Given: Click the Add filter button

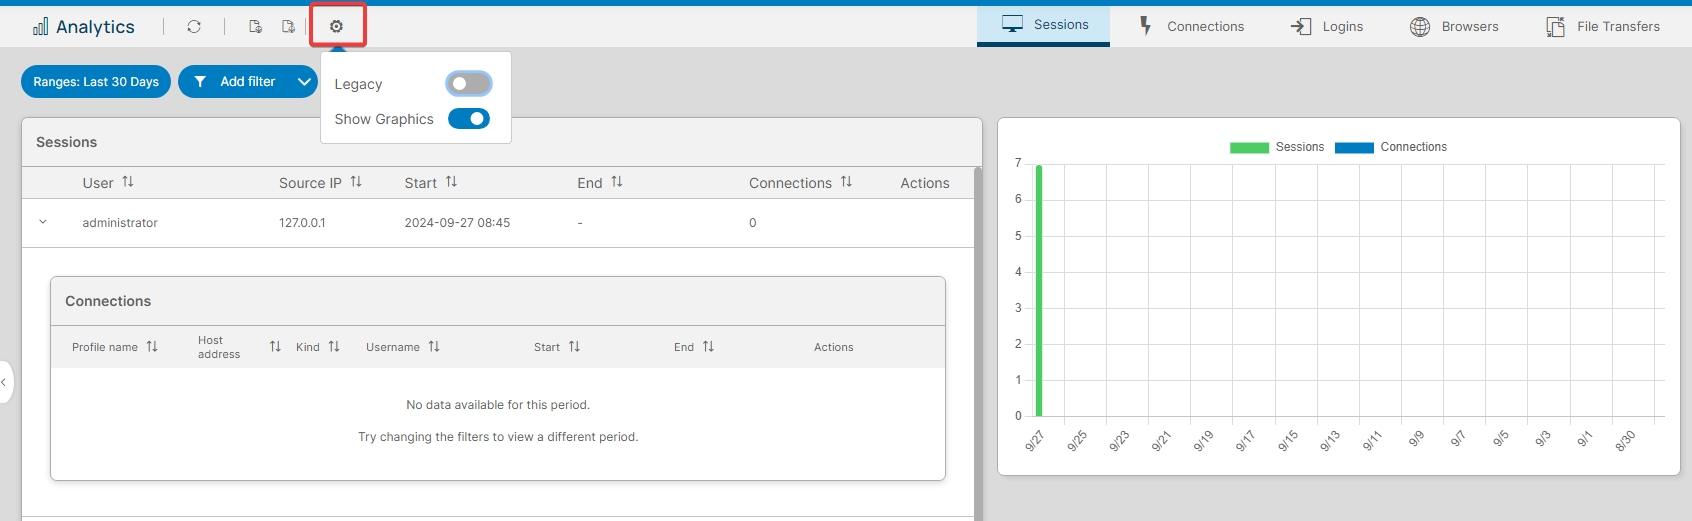Looking at the screenshot, I should (236, 82).
